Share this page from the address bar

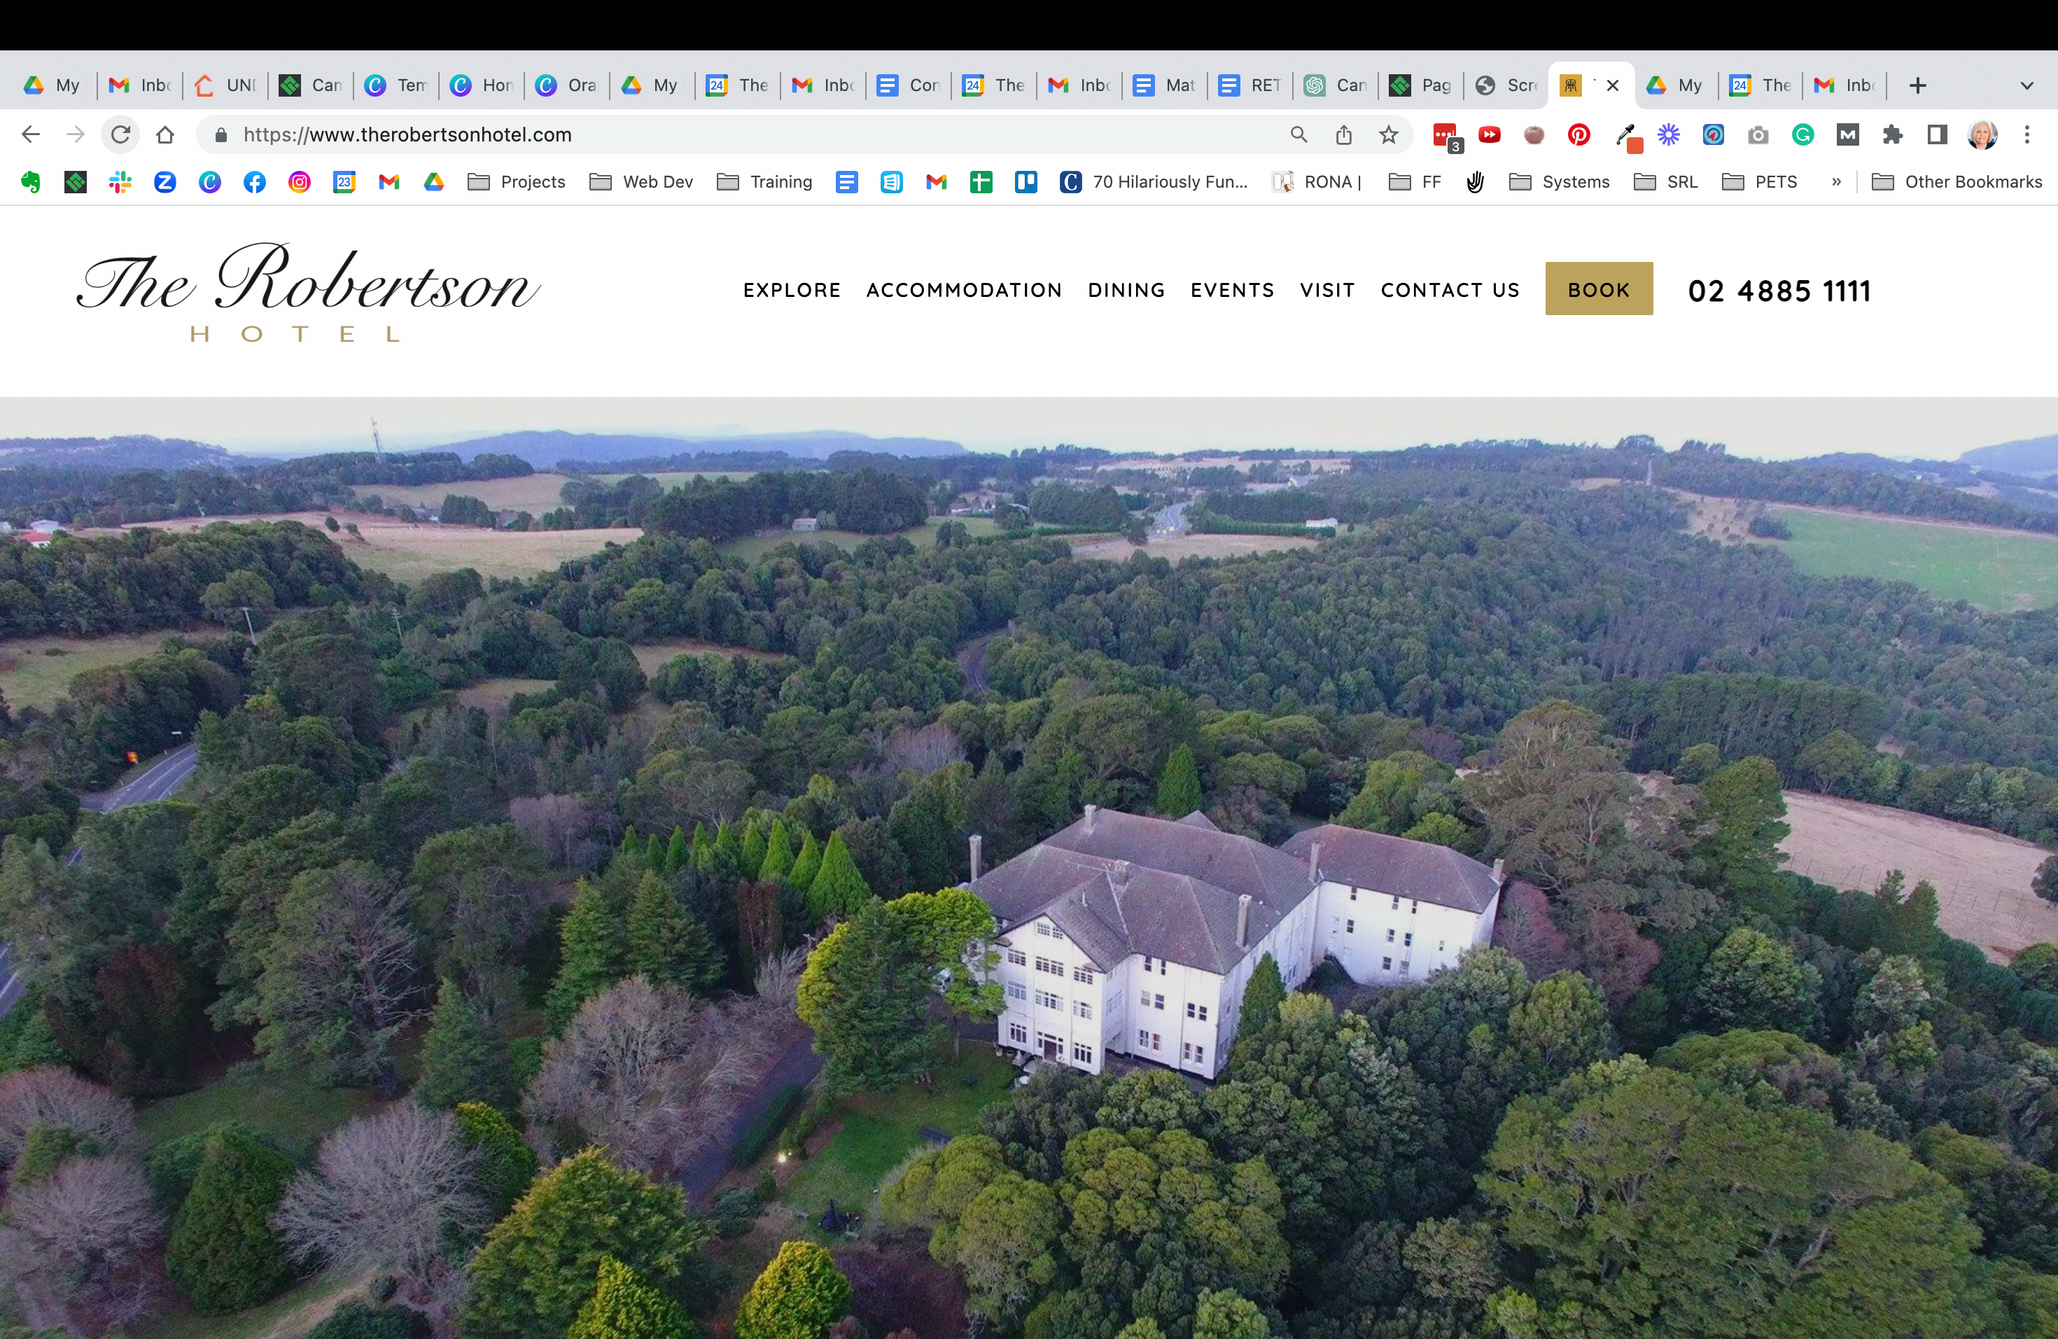1343,134
